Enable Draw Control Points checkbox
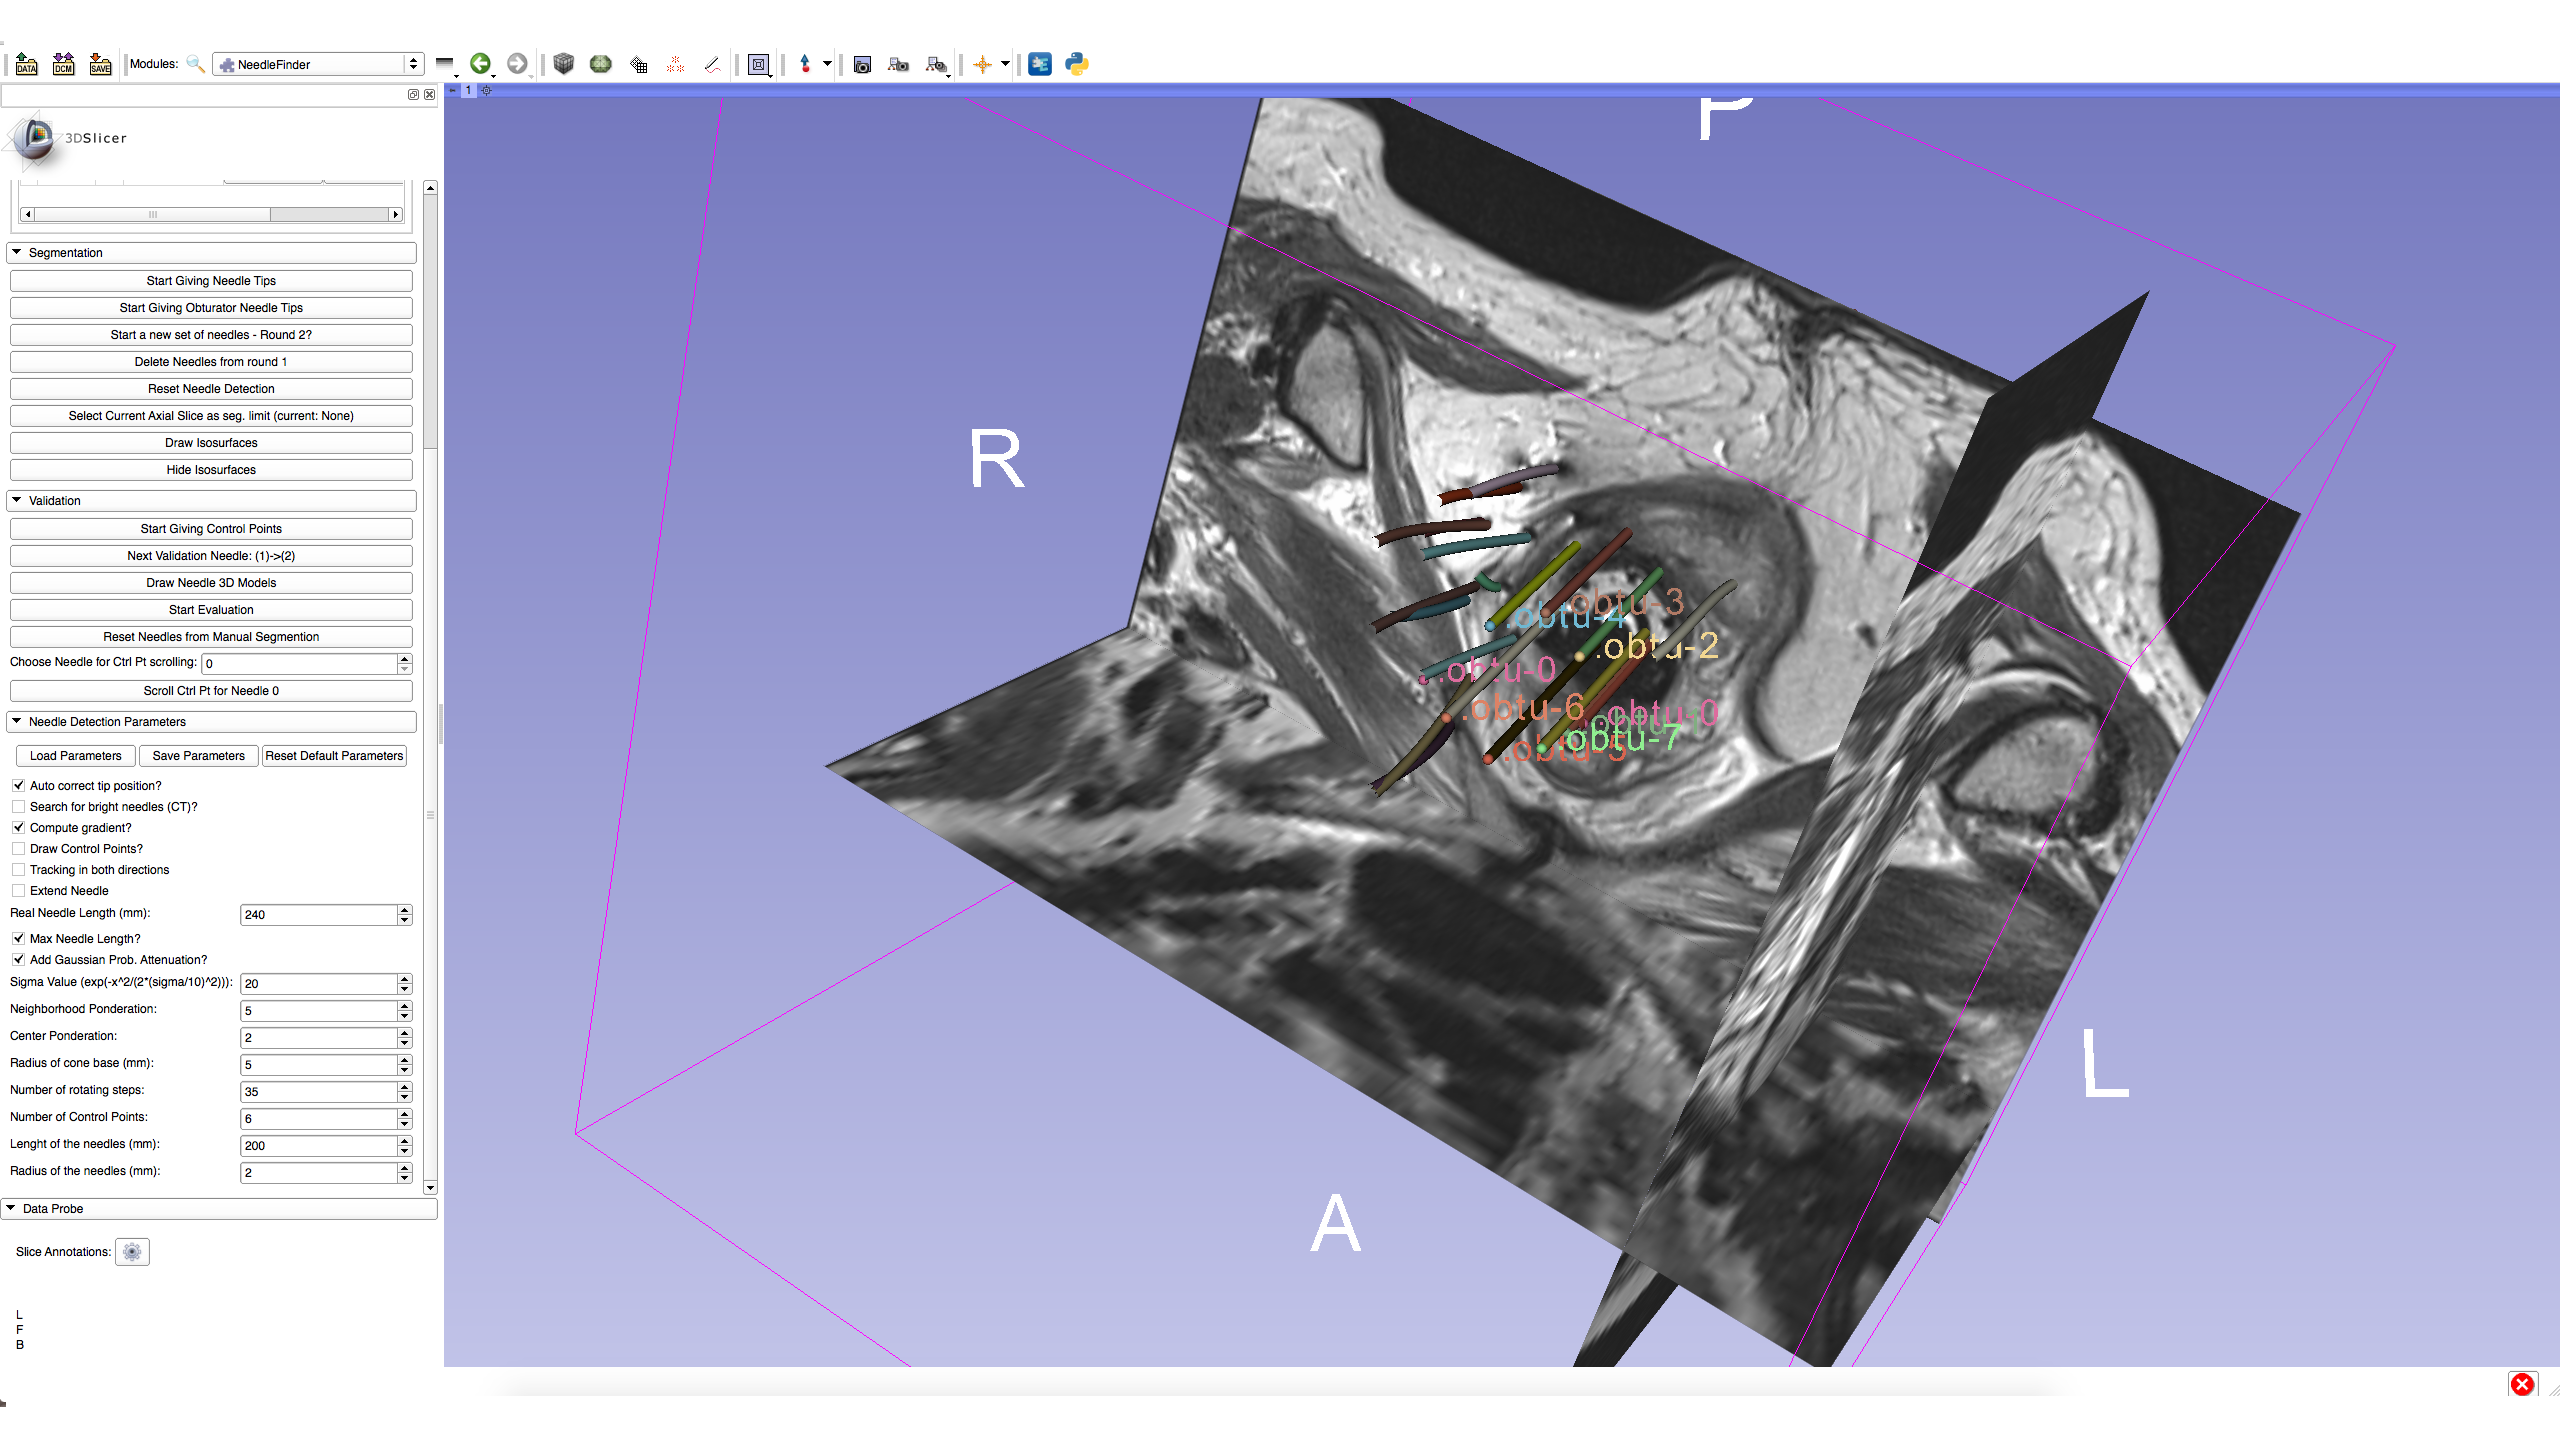 tap(19, 849)
